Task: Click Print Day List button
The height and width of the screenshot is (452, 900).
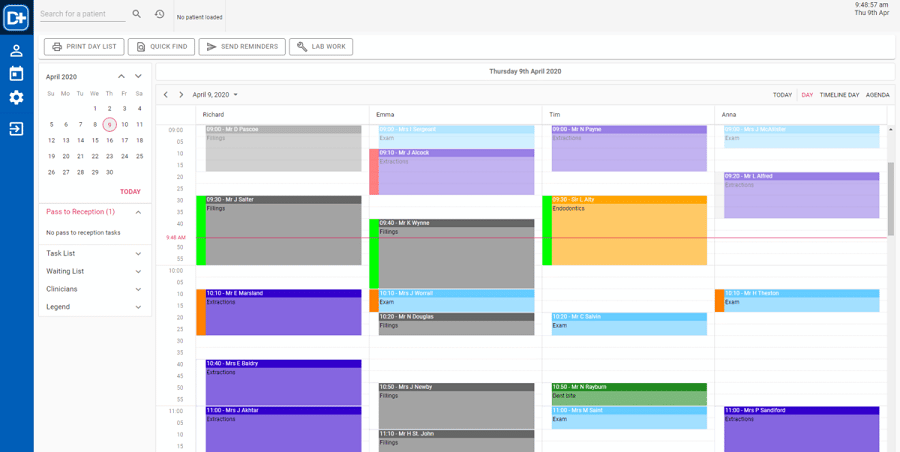Action: click(x=84, y=47)
